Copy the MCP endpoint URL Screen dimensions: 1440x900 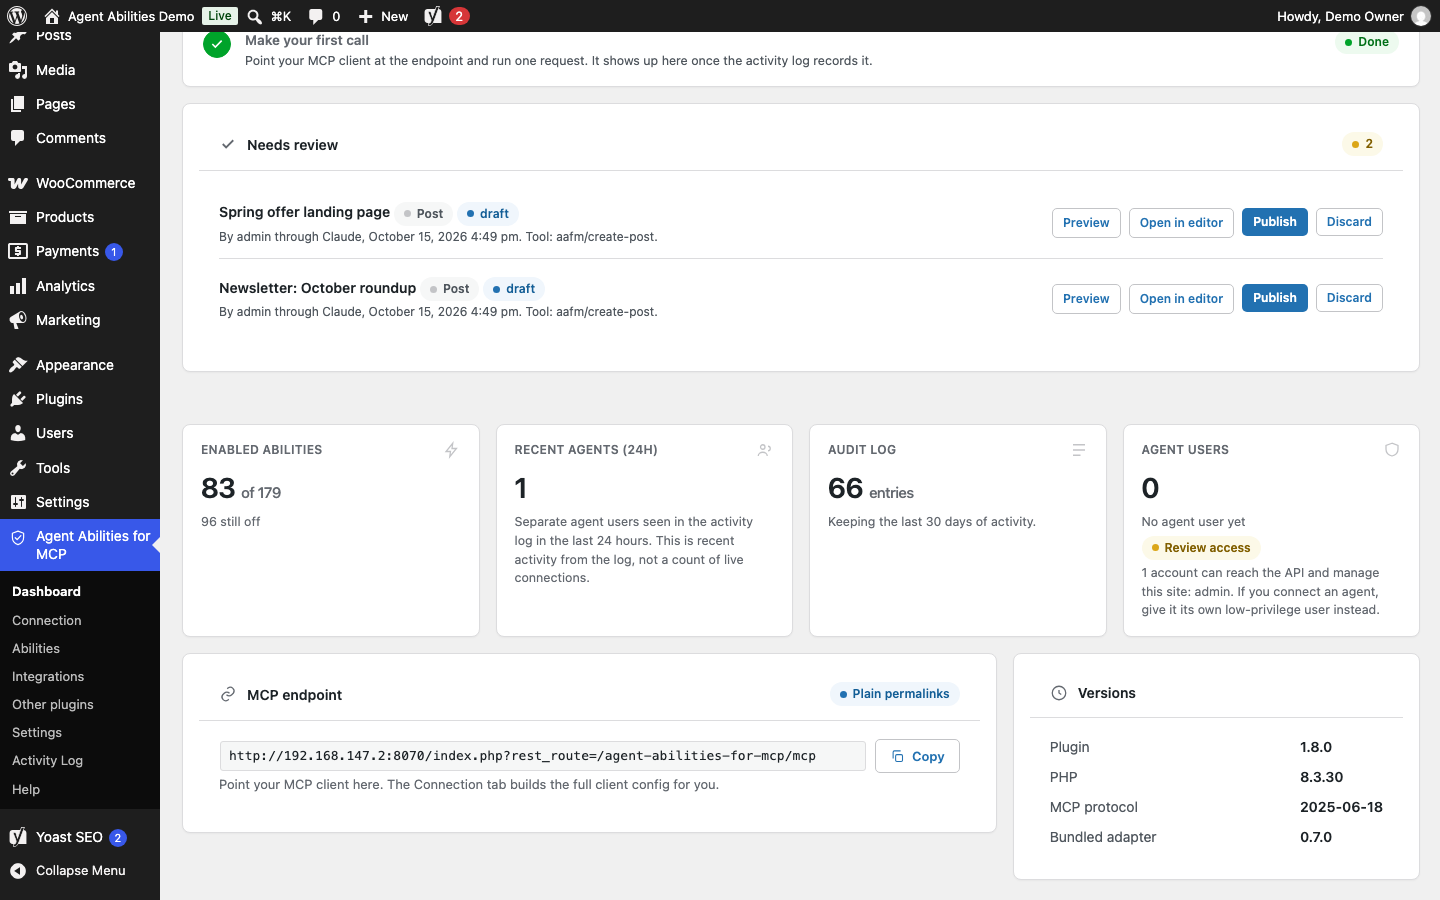point(917,756)
